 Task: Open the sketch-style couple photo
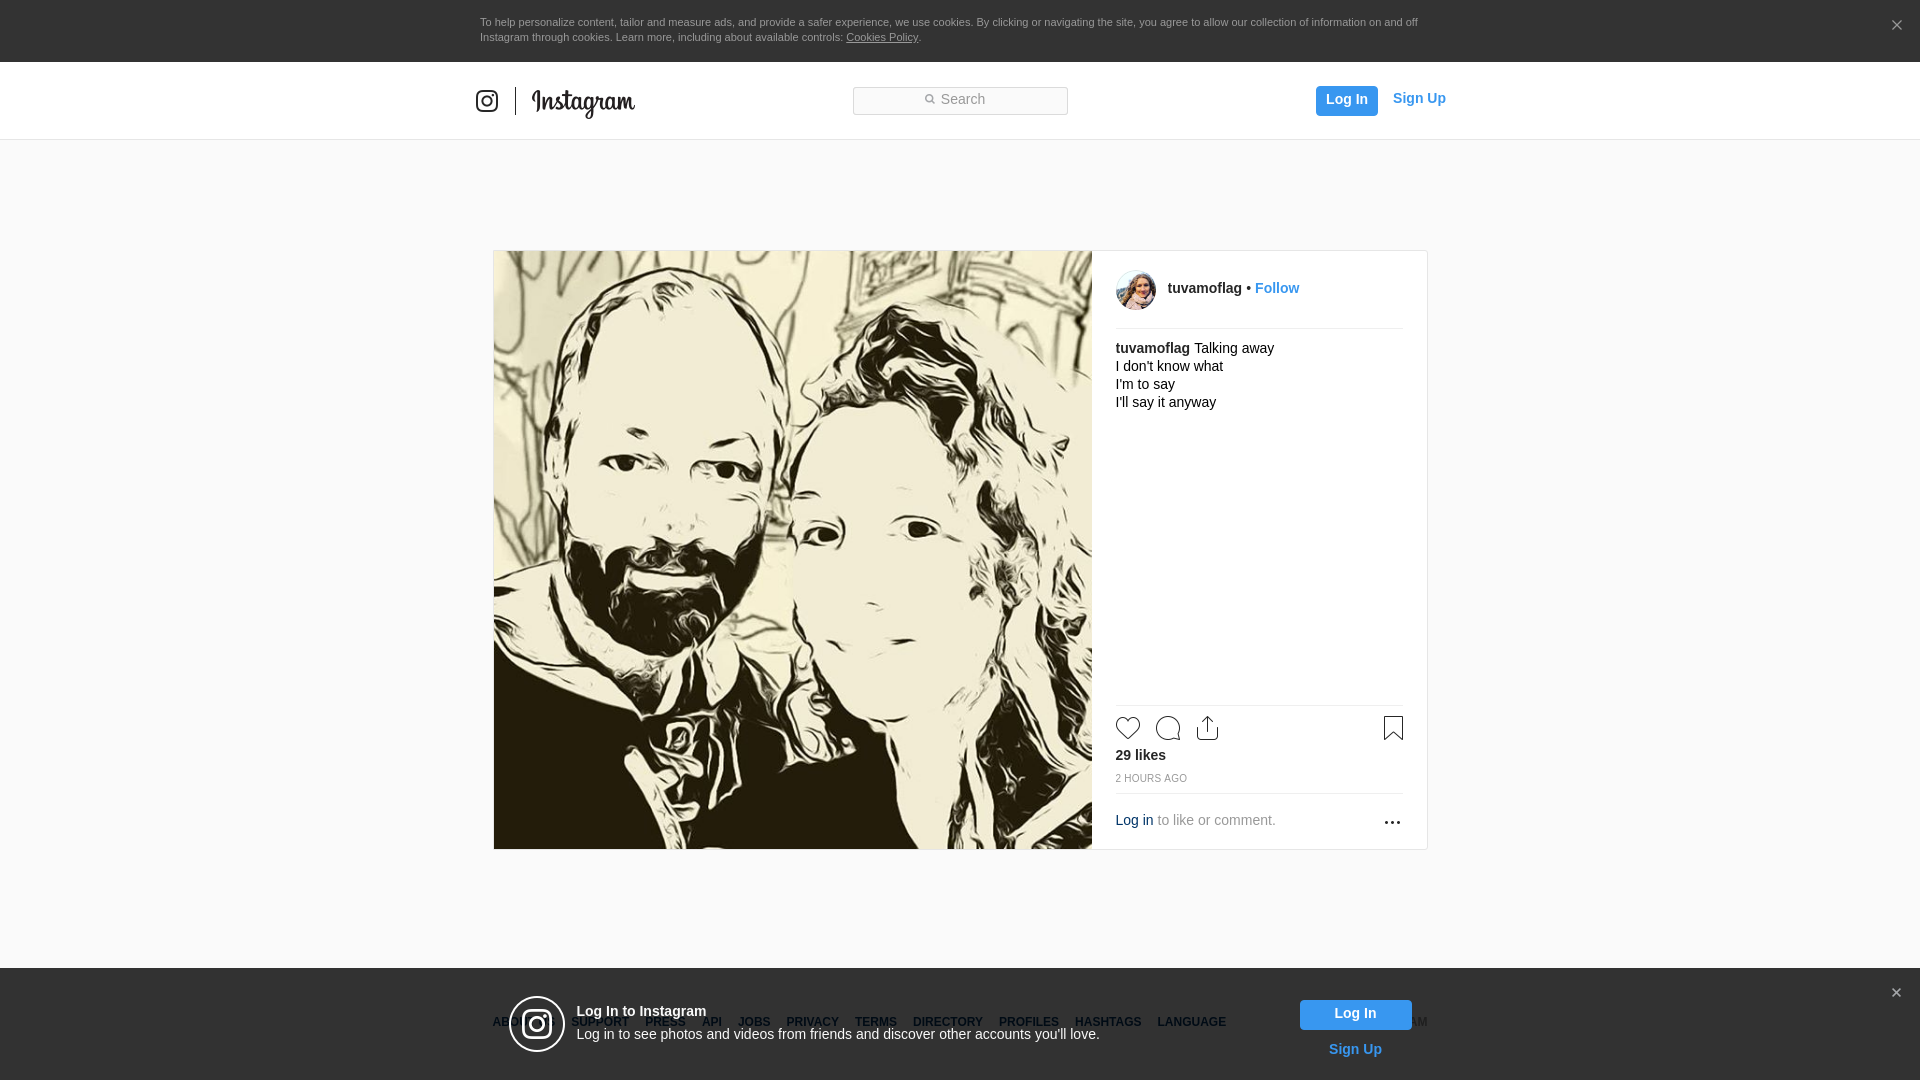pyautogui.click(x=793, y=550)
